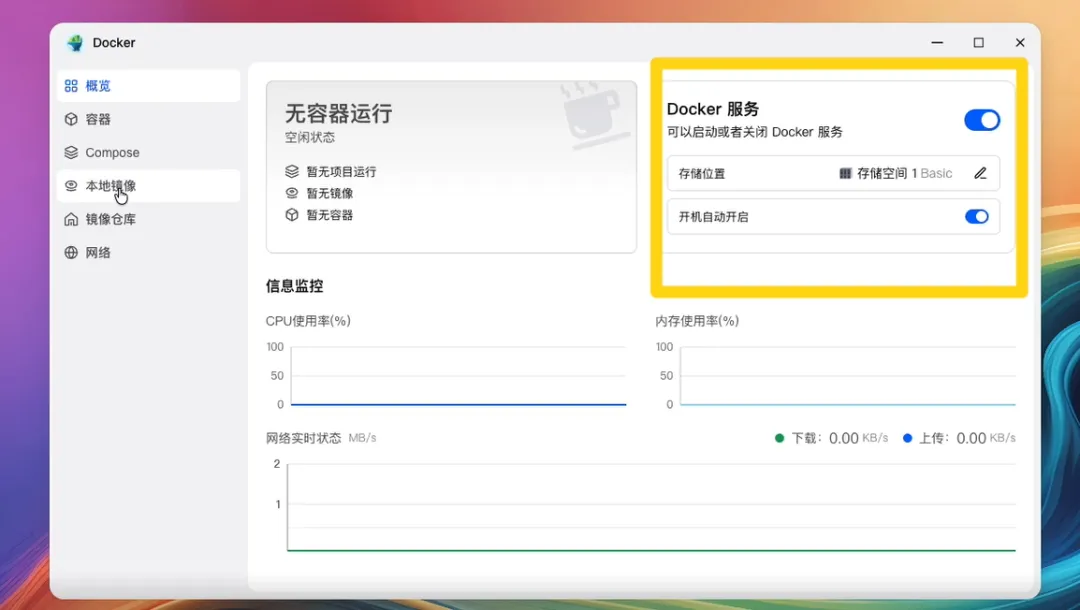Image resolution: width=1080 pixels, height=610 pixels.
Task: Click the 本地镜像 disk icon
Action: tap(71, 186)
